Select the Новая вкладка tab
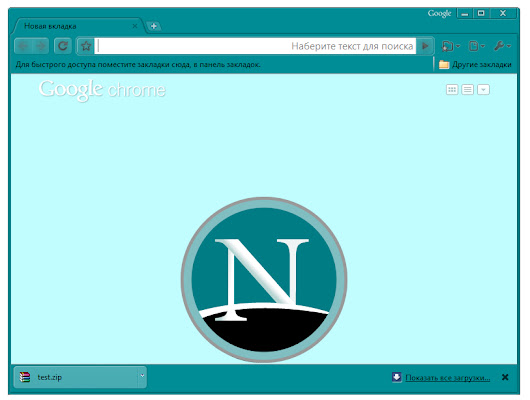 pyautogui.click(x=78, y=26)
